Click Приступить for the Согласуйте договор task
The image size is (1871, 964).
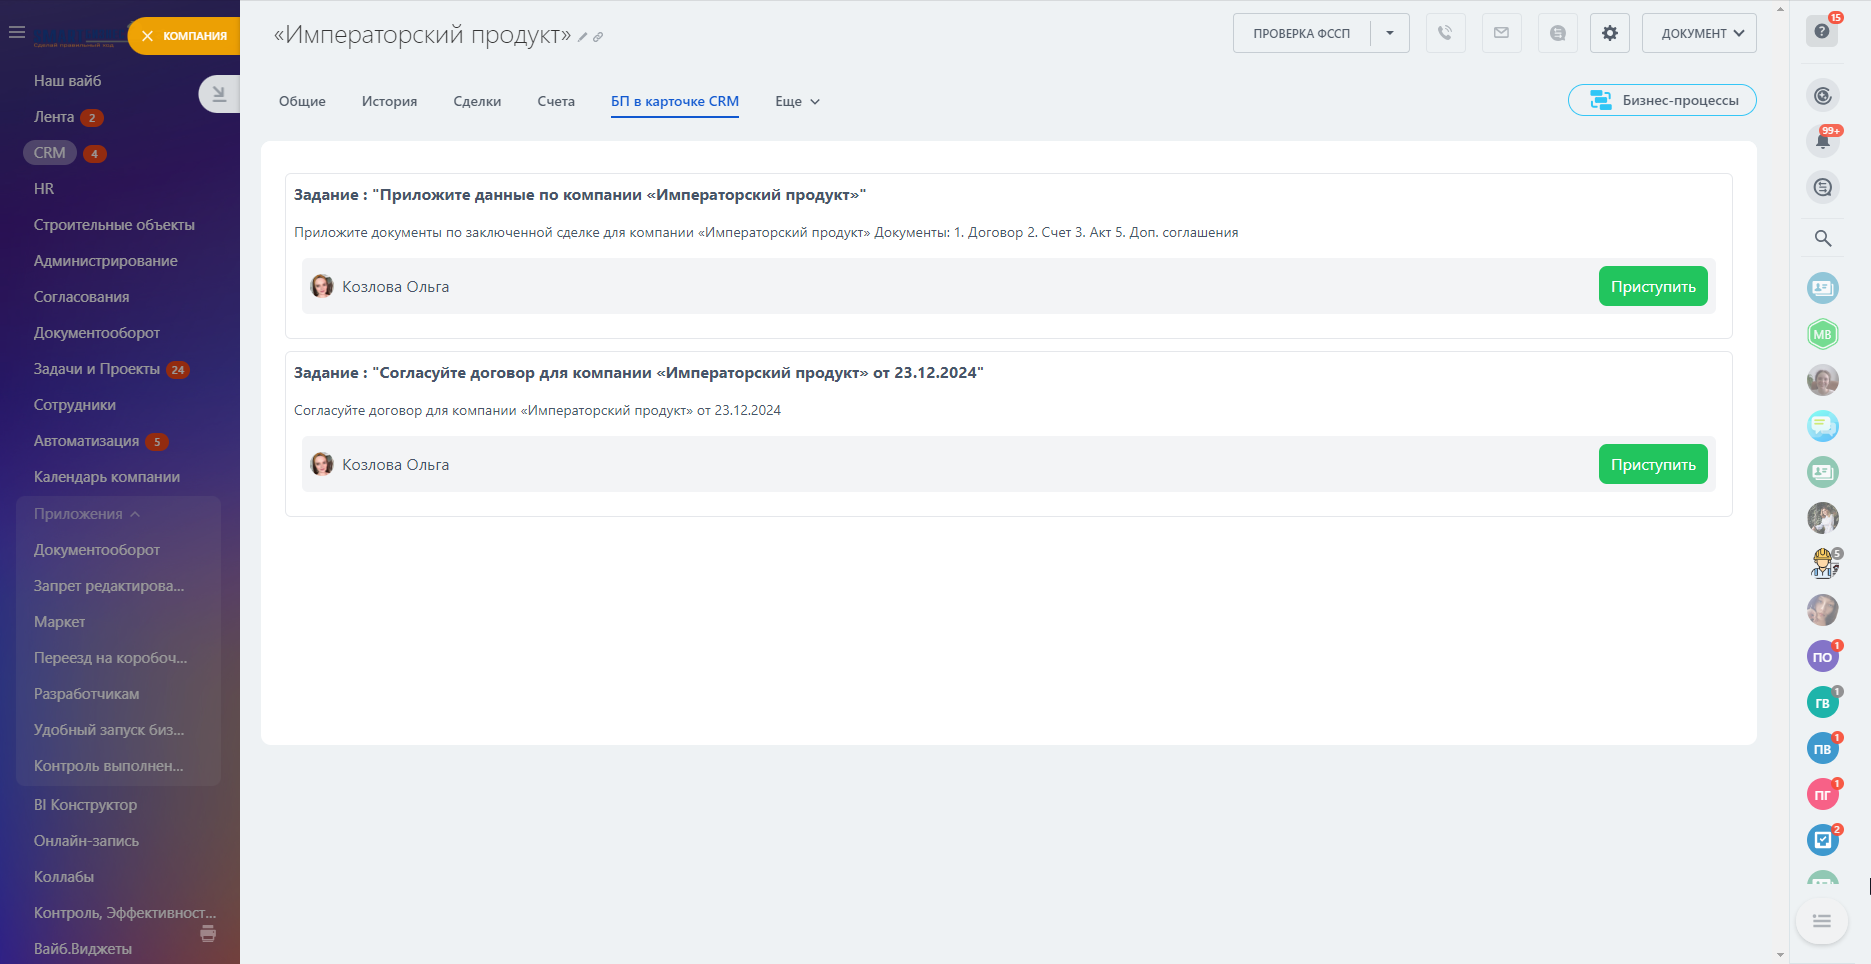point(1653,464)
